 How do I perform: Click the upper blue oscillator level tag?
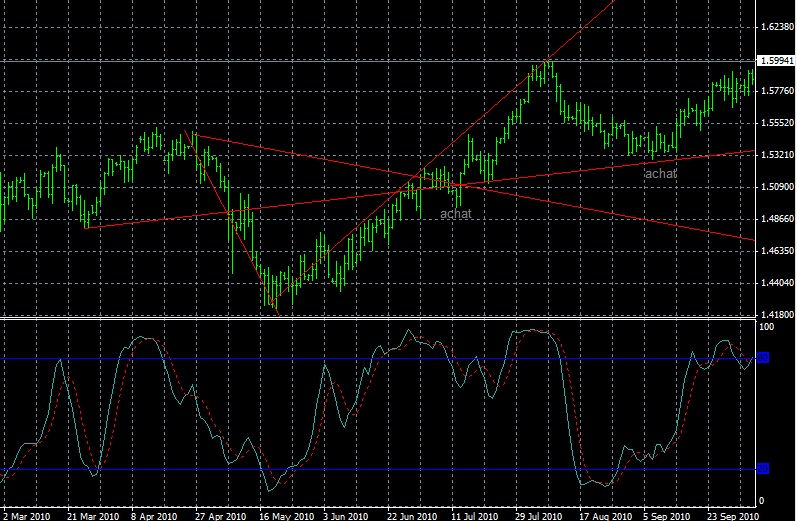point(763,358)
